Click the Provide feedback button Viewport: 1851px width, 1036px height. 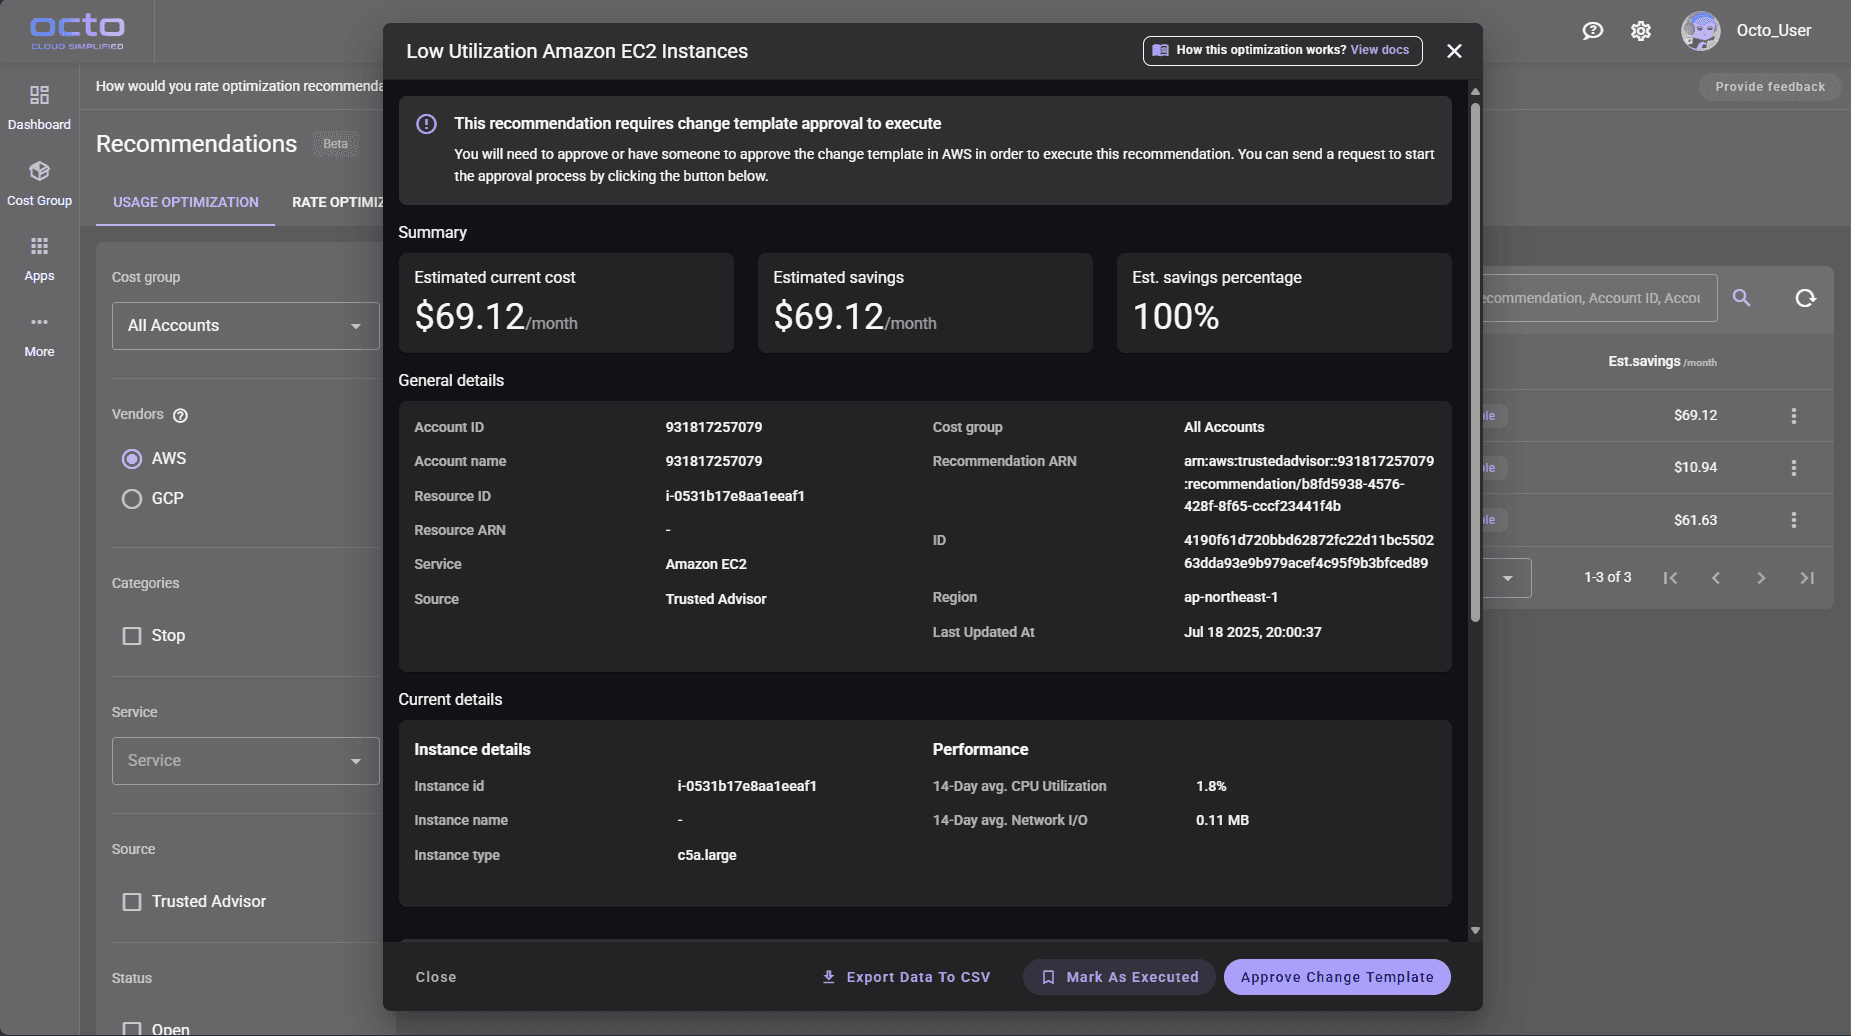click(x=1770, y=87)
